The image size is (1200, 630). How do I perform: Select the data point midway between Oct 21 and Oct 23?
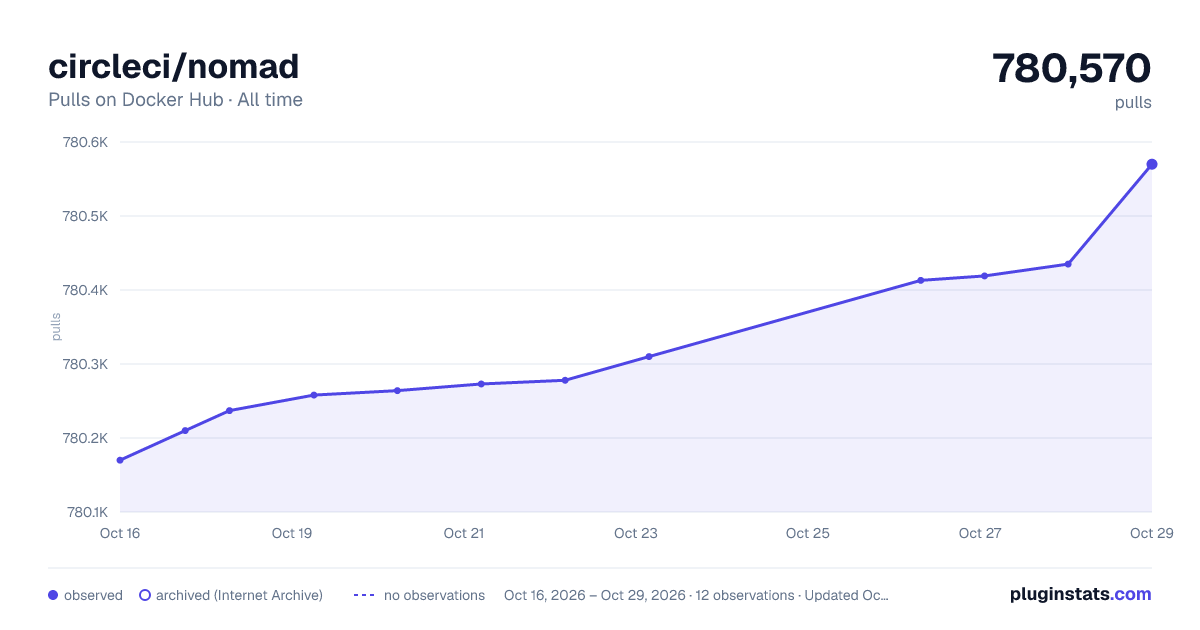pos(565,380)
